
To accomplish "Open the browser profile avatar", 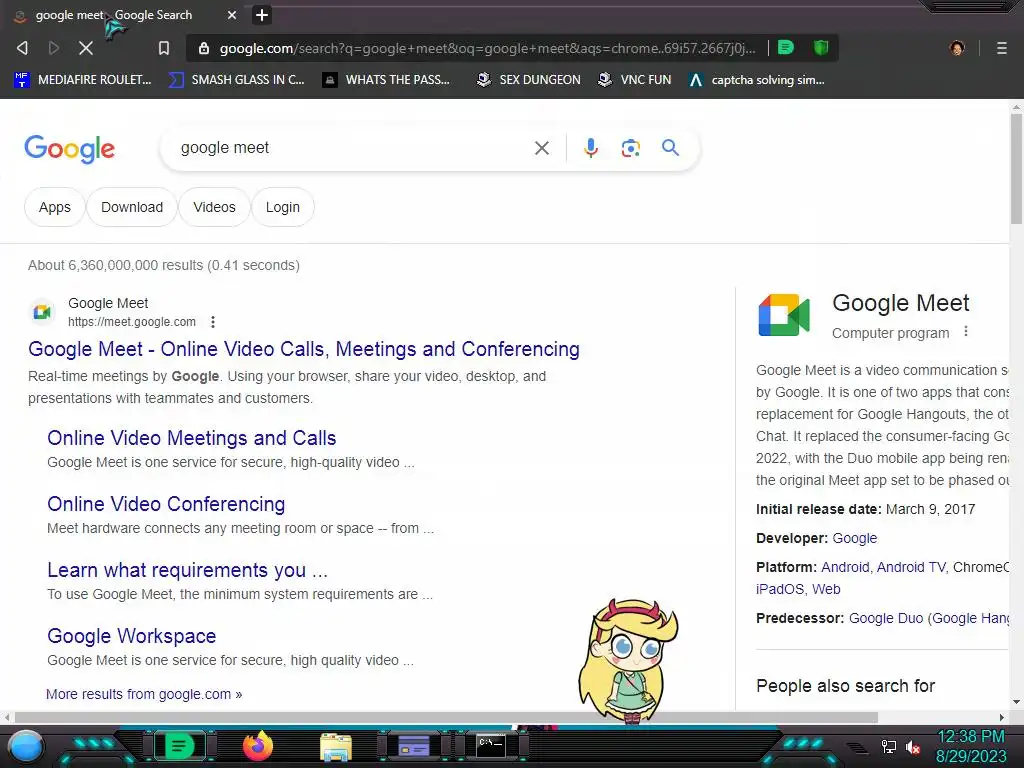I will tap(957, 48).
